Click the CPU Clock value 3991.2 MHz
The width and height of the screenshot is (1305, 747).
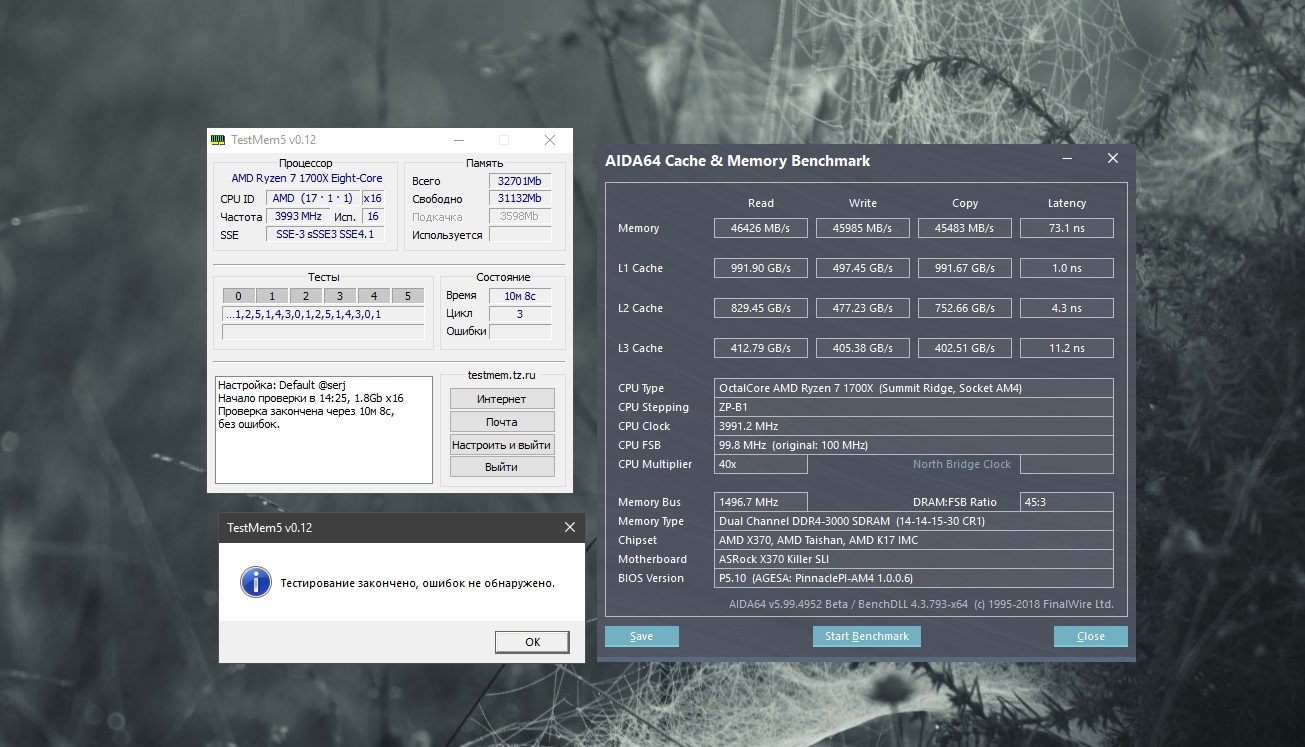[914, 426]
